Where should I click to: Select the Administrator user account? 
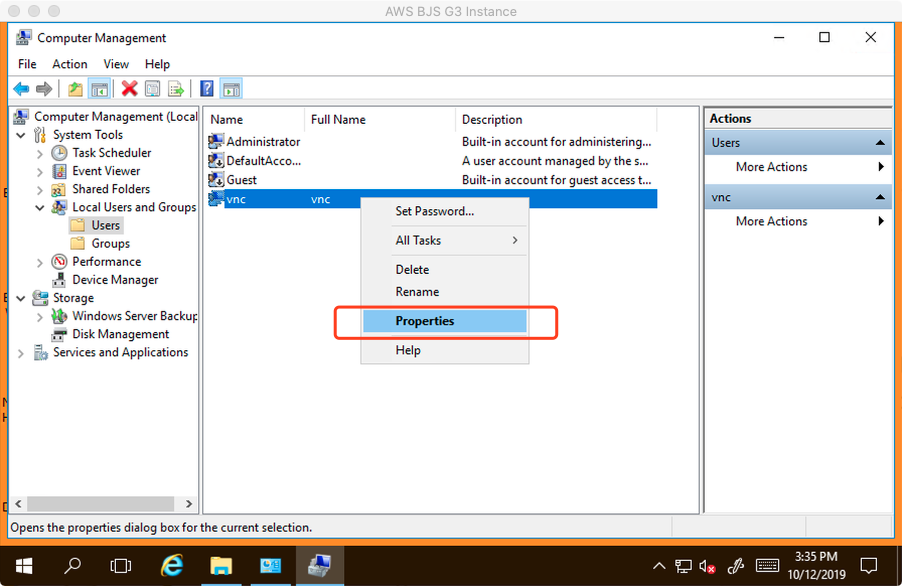[x=262, y=142]
